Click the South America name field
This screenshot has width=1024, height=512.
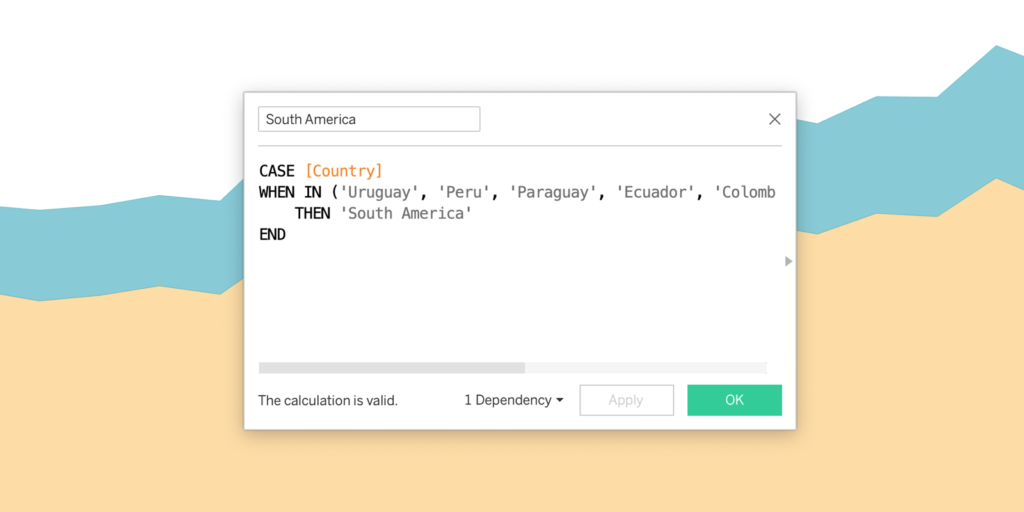tap(369, 120)
